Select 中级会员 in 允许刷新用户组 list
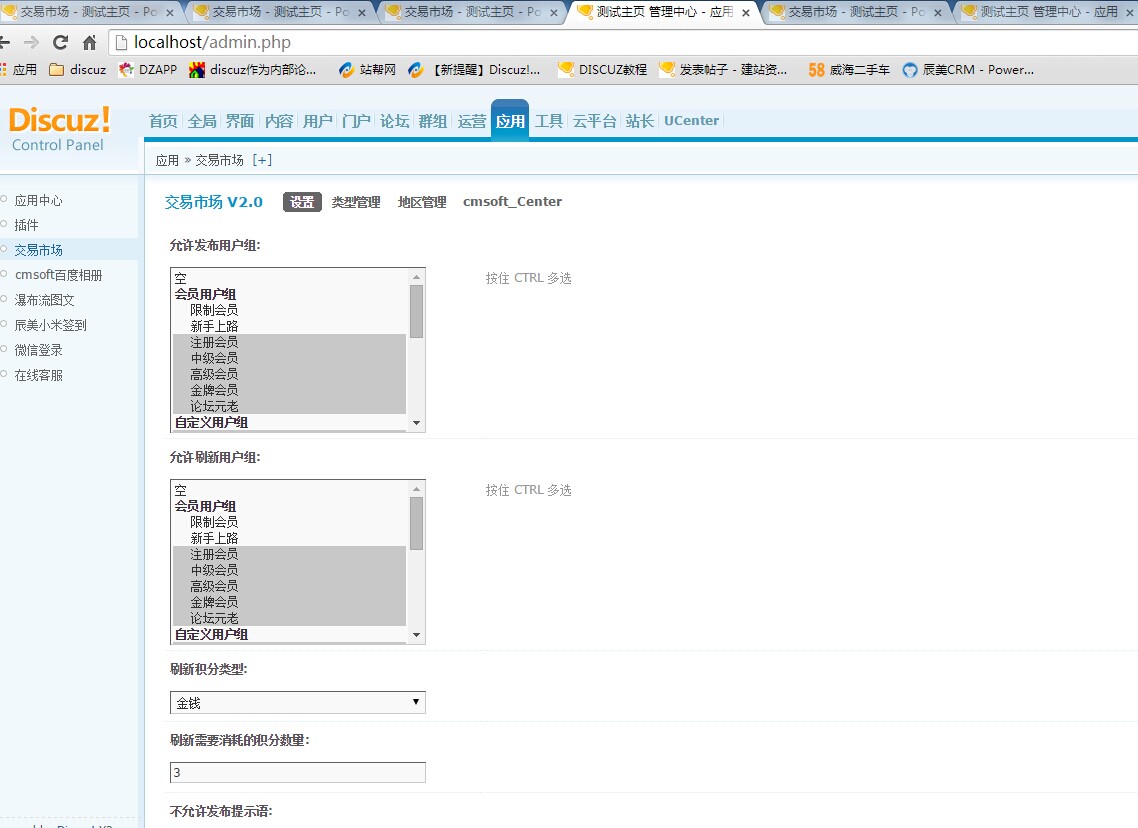This screenshot has height=828, width=1138. point(289,570)
